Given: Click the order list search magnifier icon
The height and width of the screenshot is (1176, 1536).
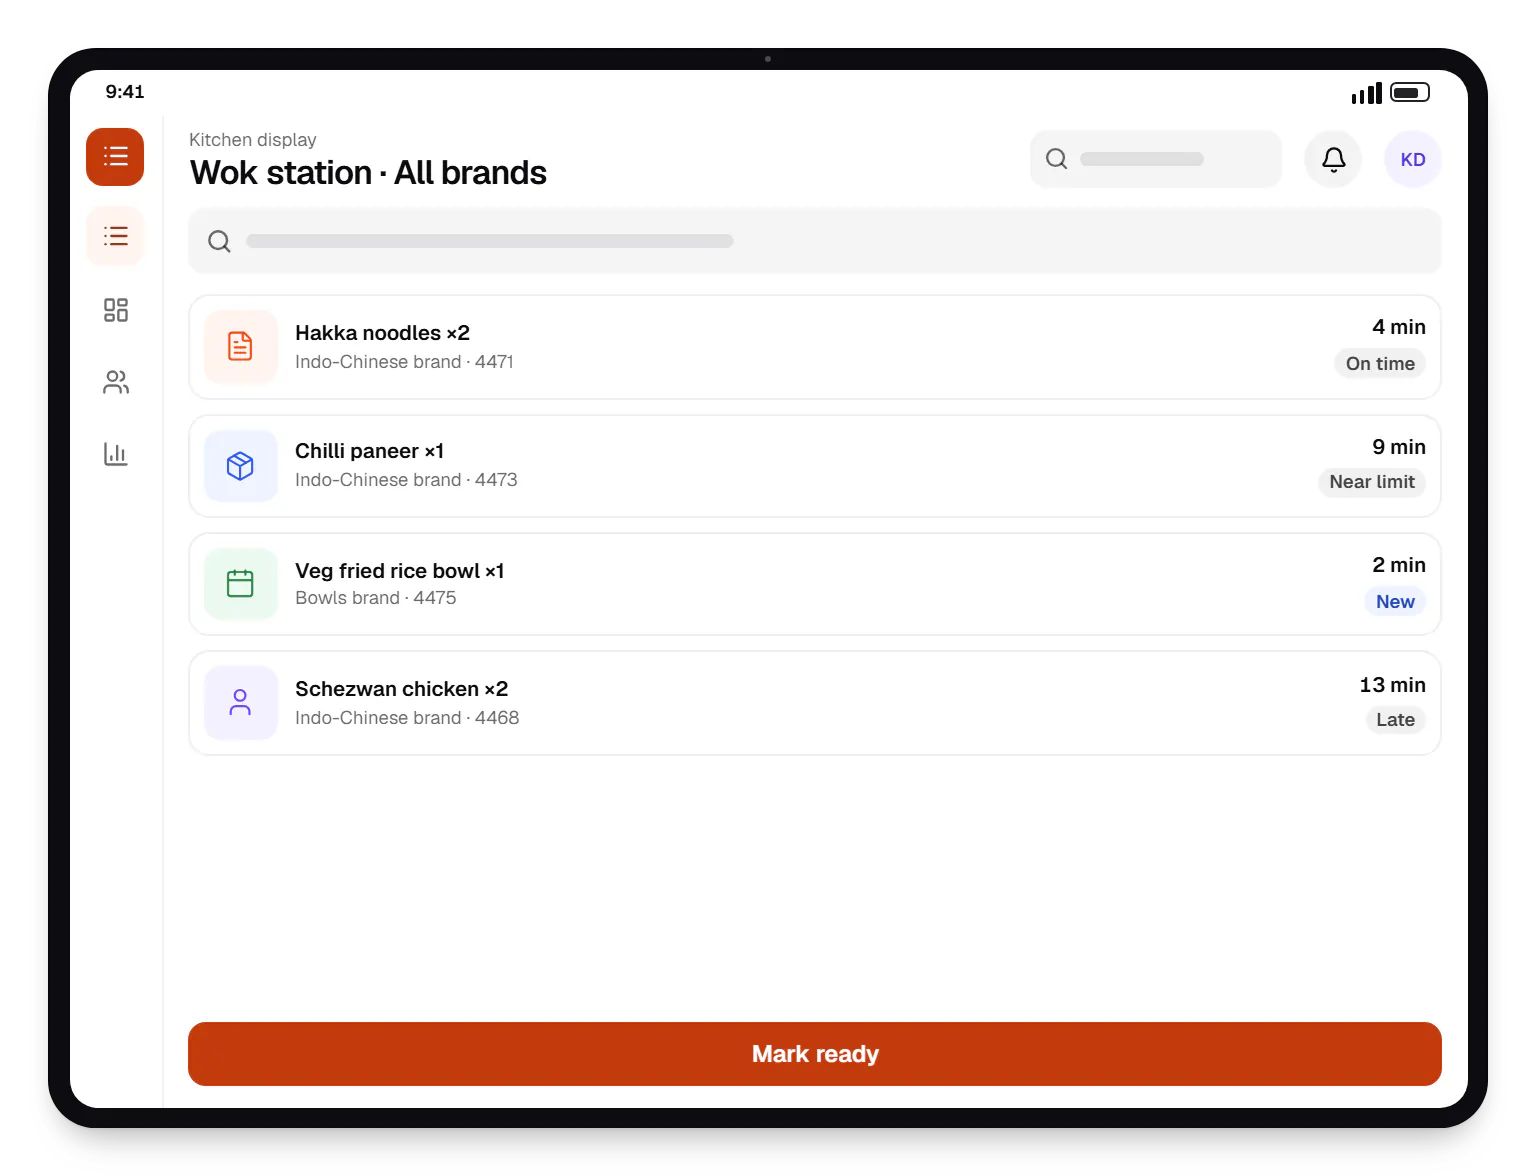Looking at the screenshot, I should click(219, 241).
